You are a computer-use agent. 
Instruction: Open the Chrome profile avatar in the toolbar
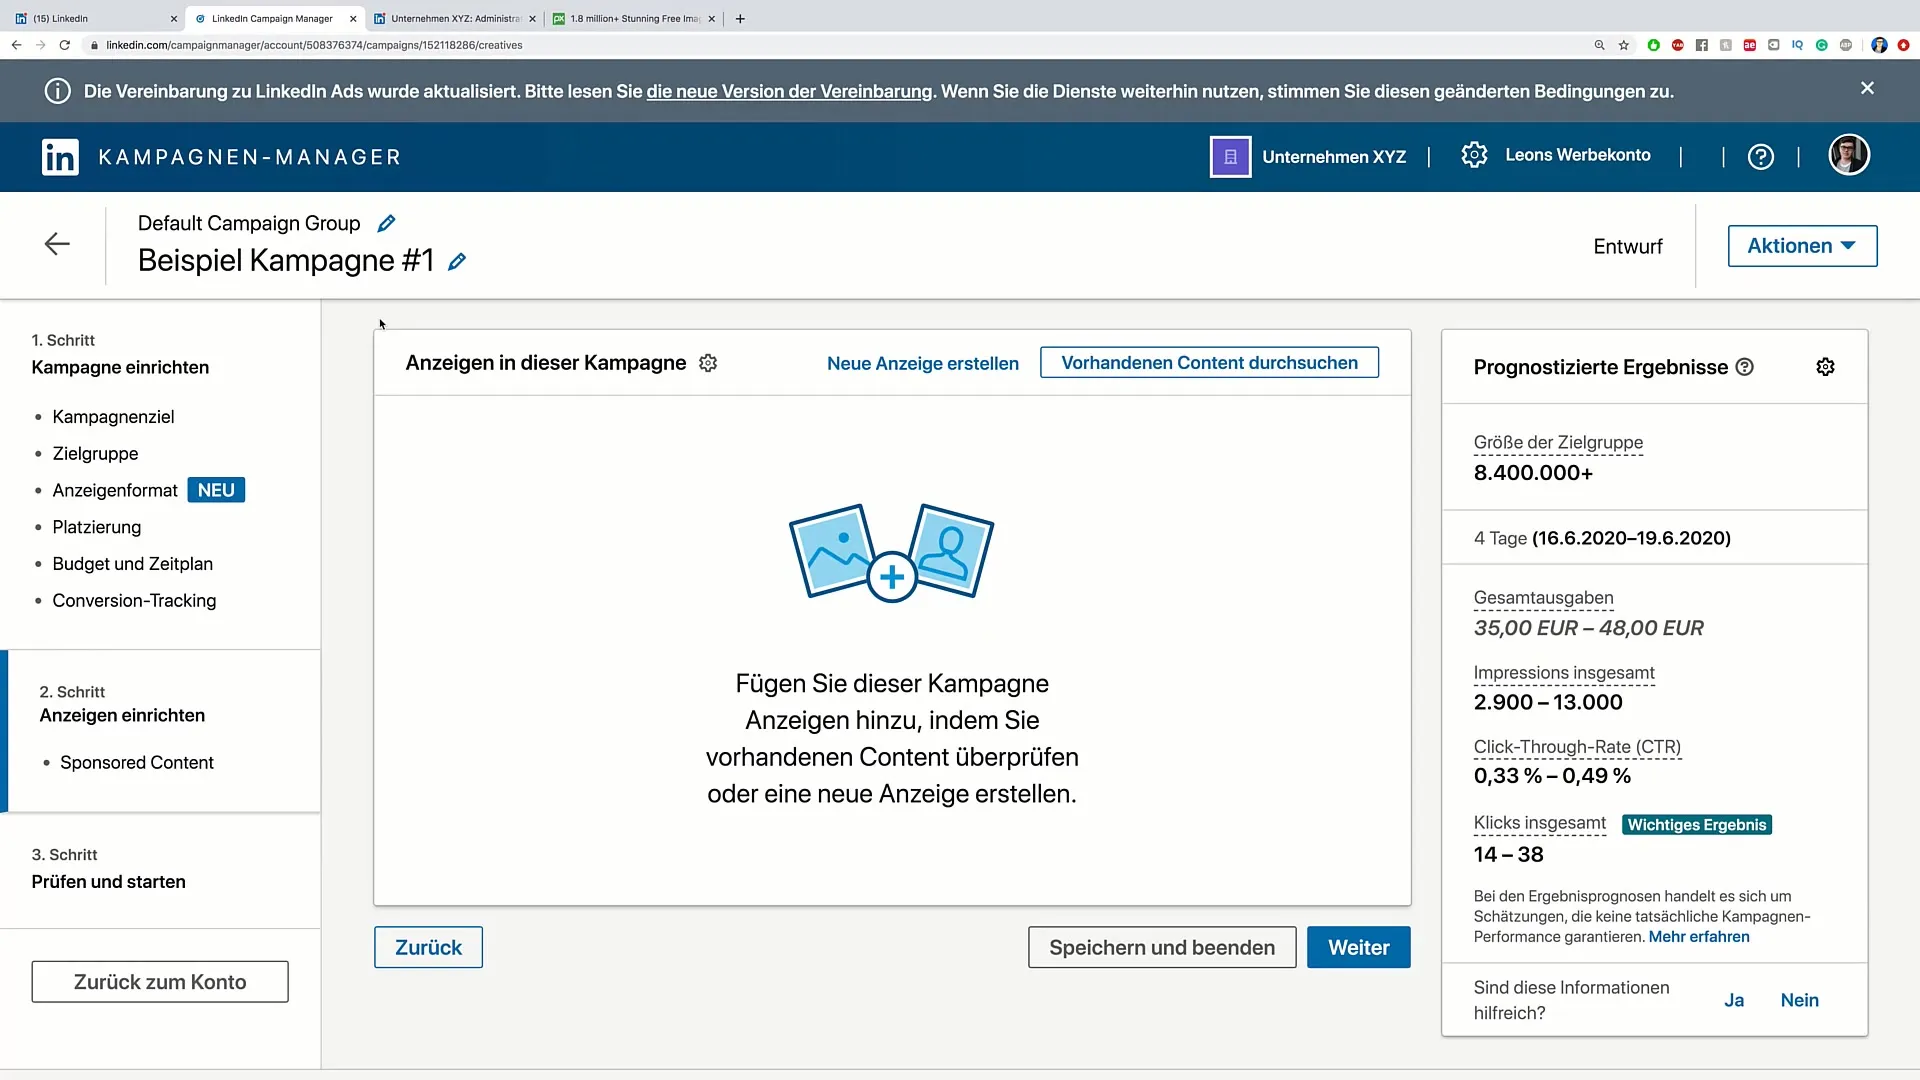pos(1879,45)
